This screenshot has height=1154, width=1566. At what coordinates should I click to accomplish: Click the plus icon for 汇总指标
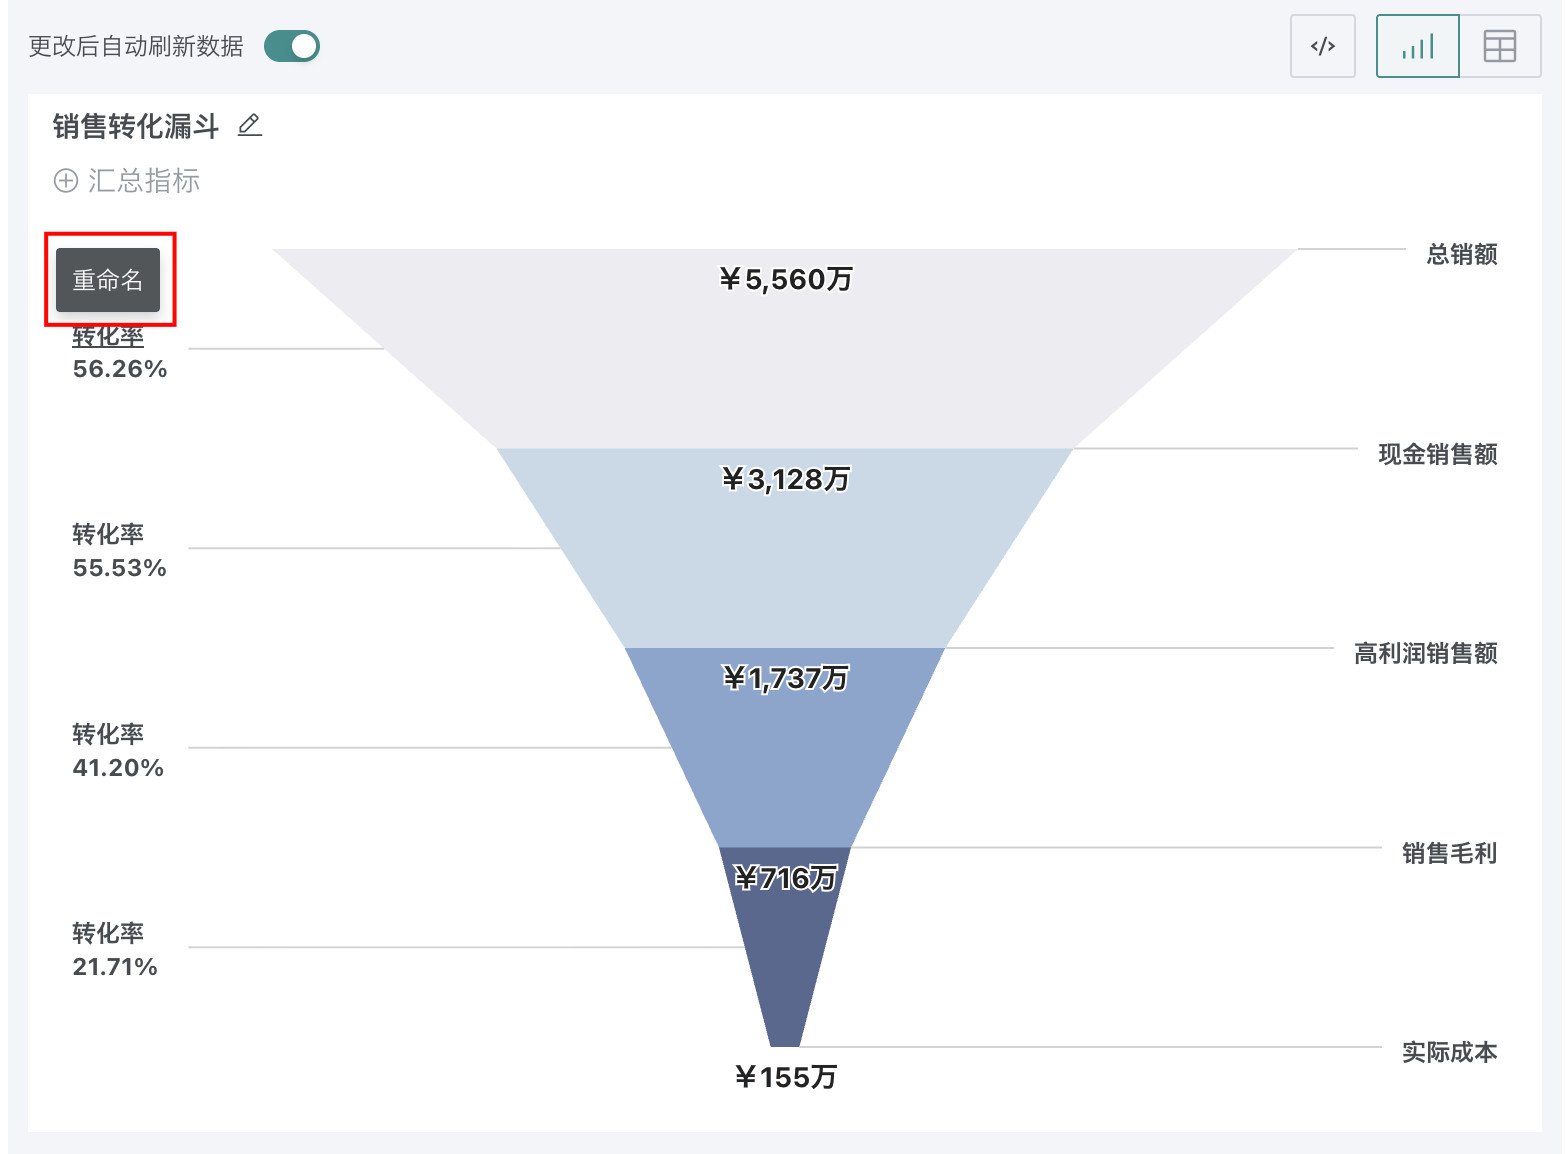[x=65, y=181]
